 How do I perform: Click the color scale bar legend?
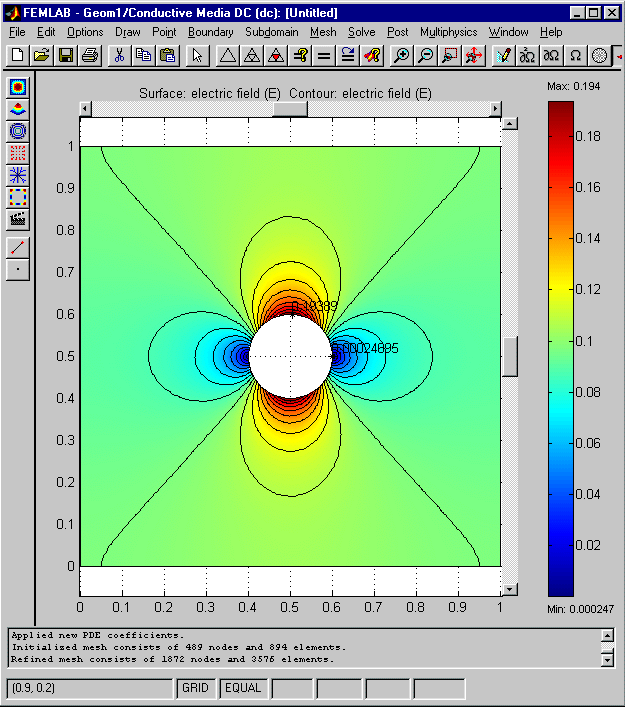[x=562, y=349]
